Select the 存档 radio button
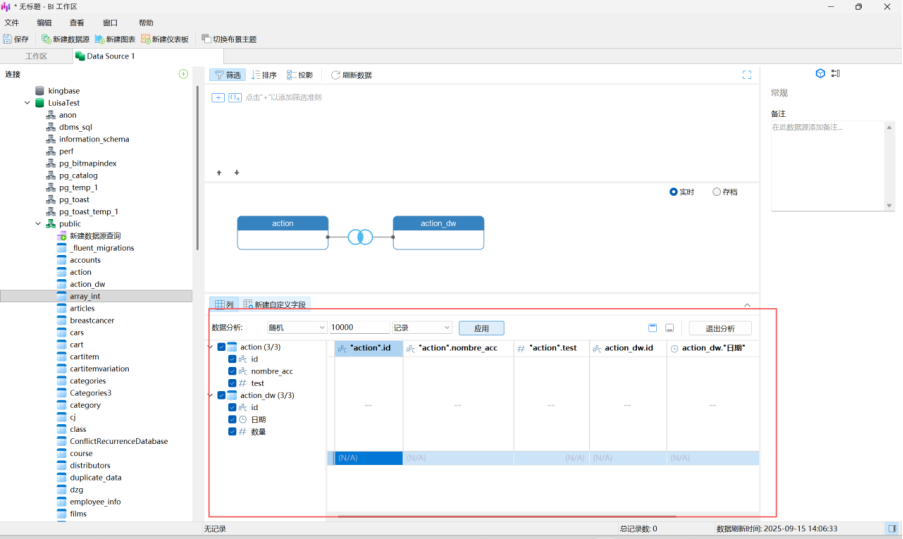The width and height of the screenshot is (903, 539). [717, 192]
